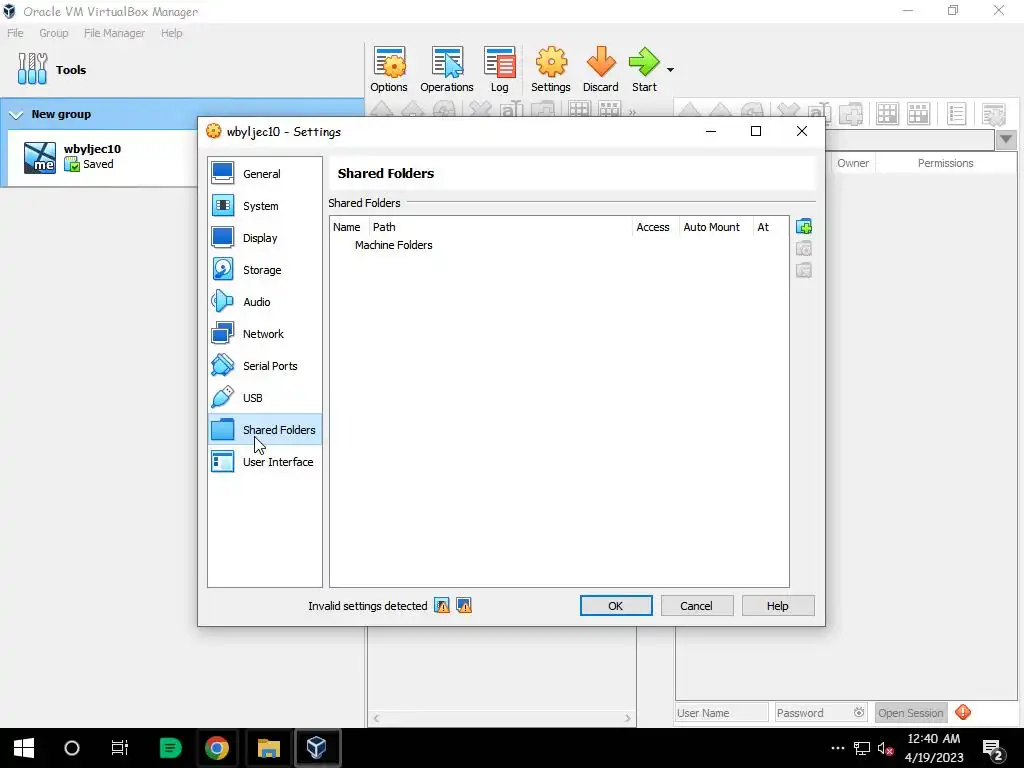The width and height of the screenshot is (1024, 768).
Task: Select the wbyljec10 virtual machine
Action: [104, 157]
